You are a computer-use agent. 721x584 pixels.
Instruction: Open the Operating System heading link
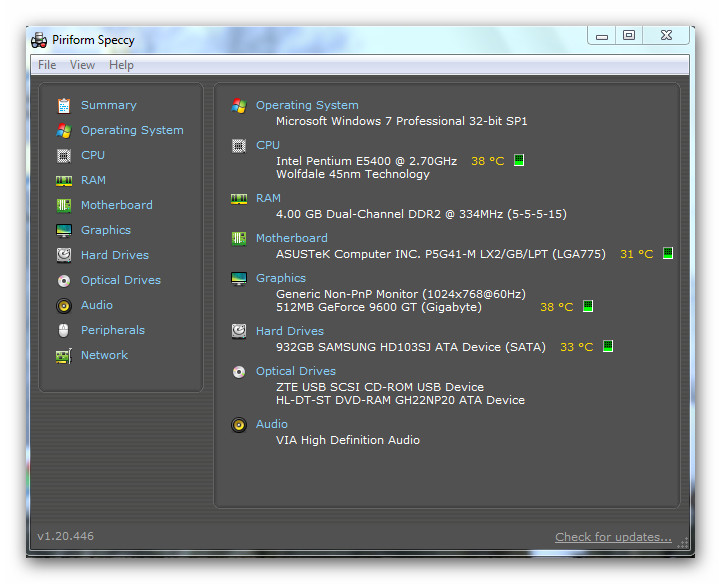(307, 105)
